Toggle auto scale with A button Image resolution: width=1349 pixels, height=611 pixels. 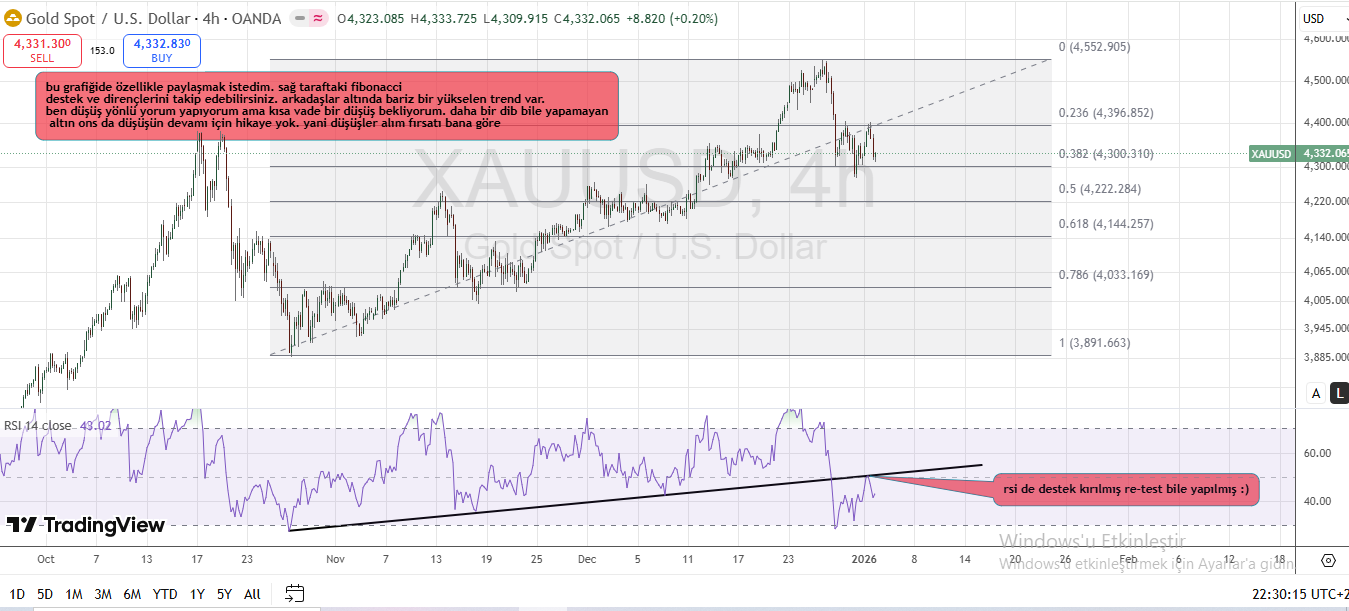tap(1317, 393)
